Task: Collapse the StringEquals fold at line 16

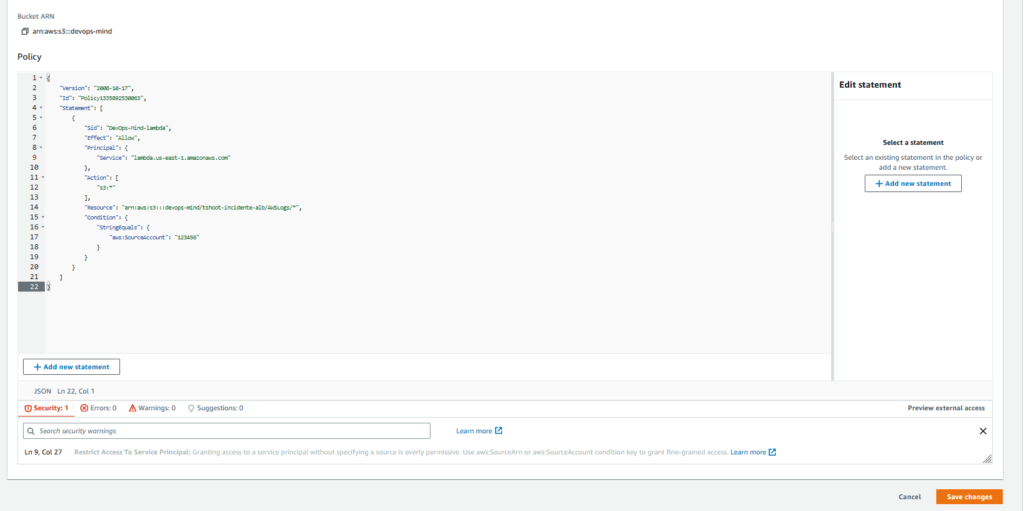Action: (42, 227)
